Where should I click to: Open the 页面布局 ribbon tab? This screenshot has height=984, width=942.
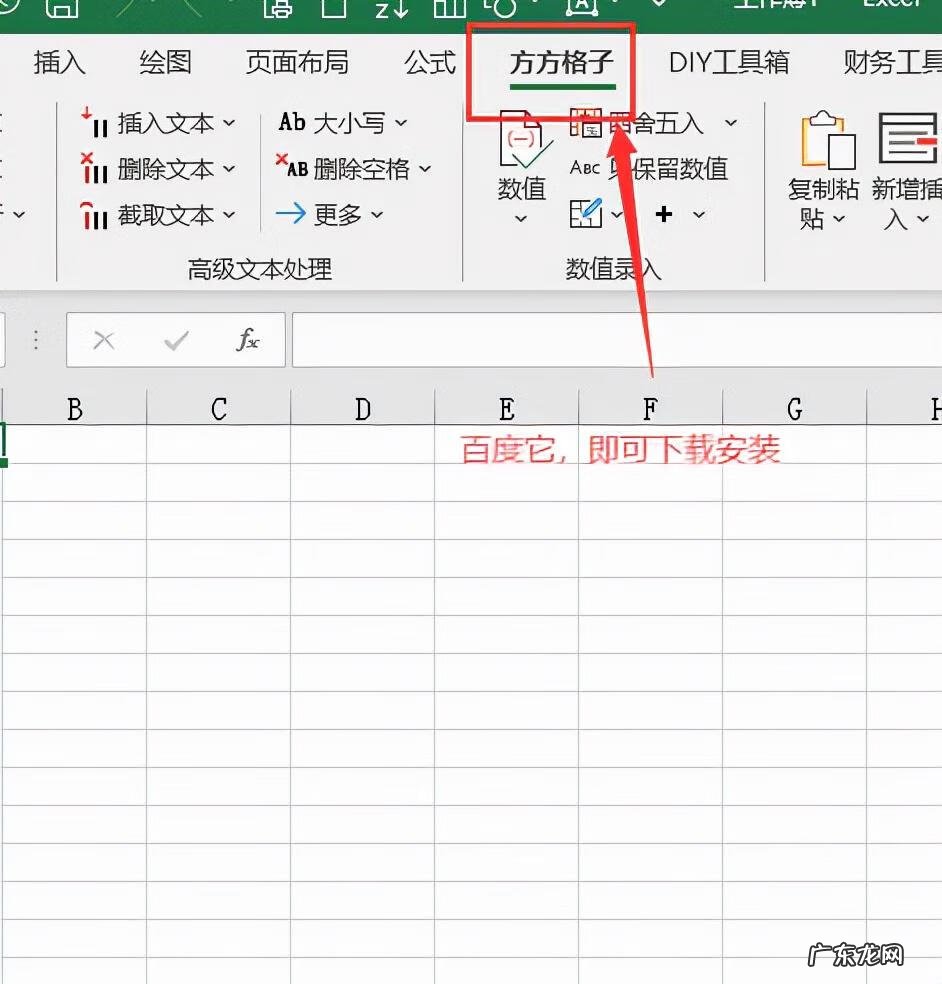tap(297, 63)
